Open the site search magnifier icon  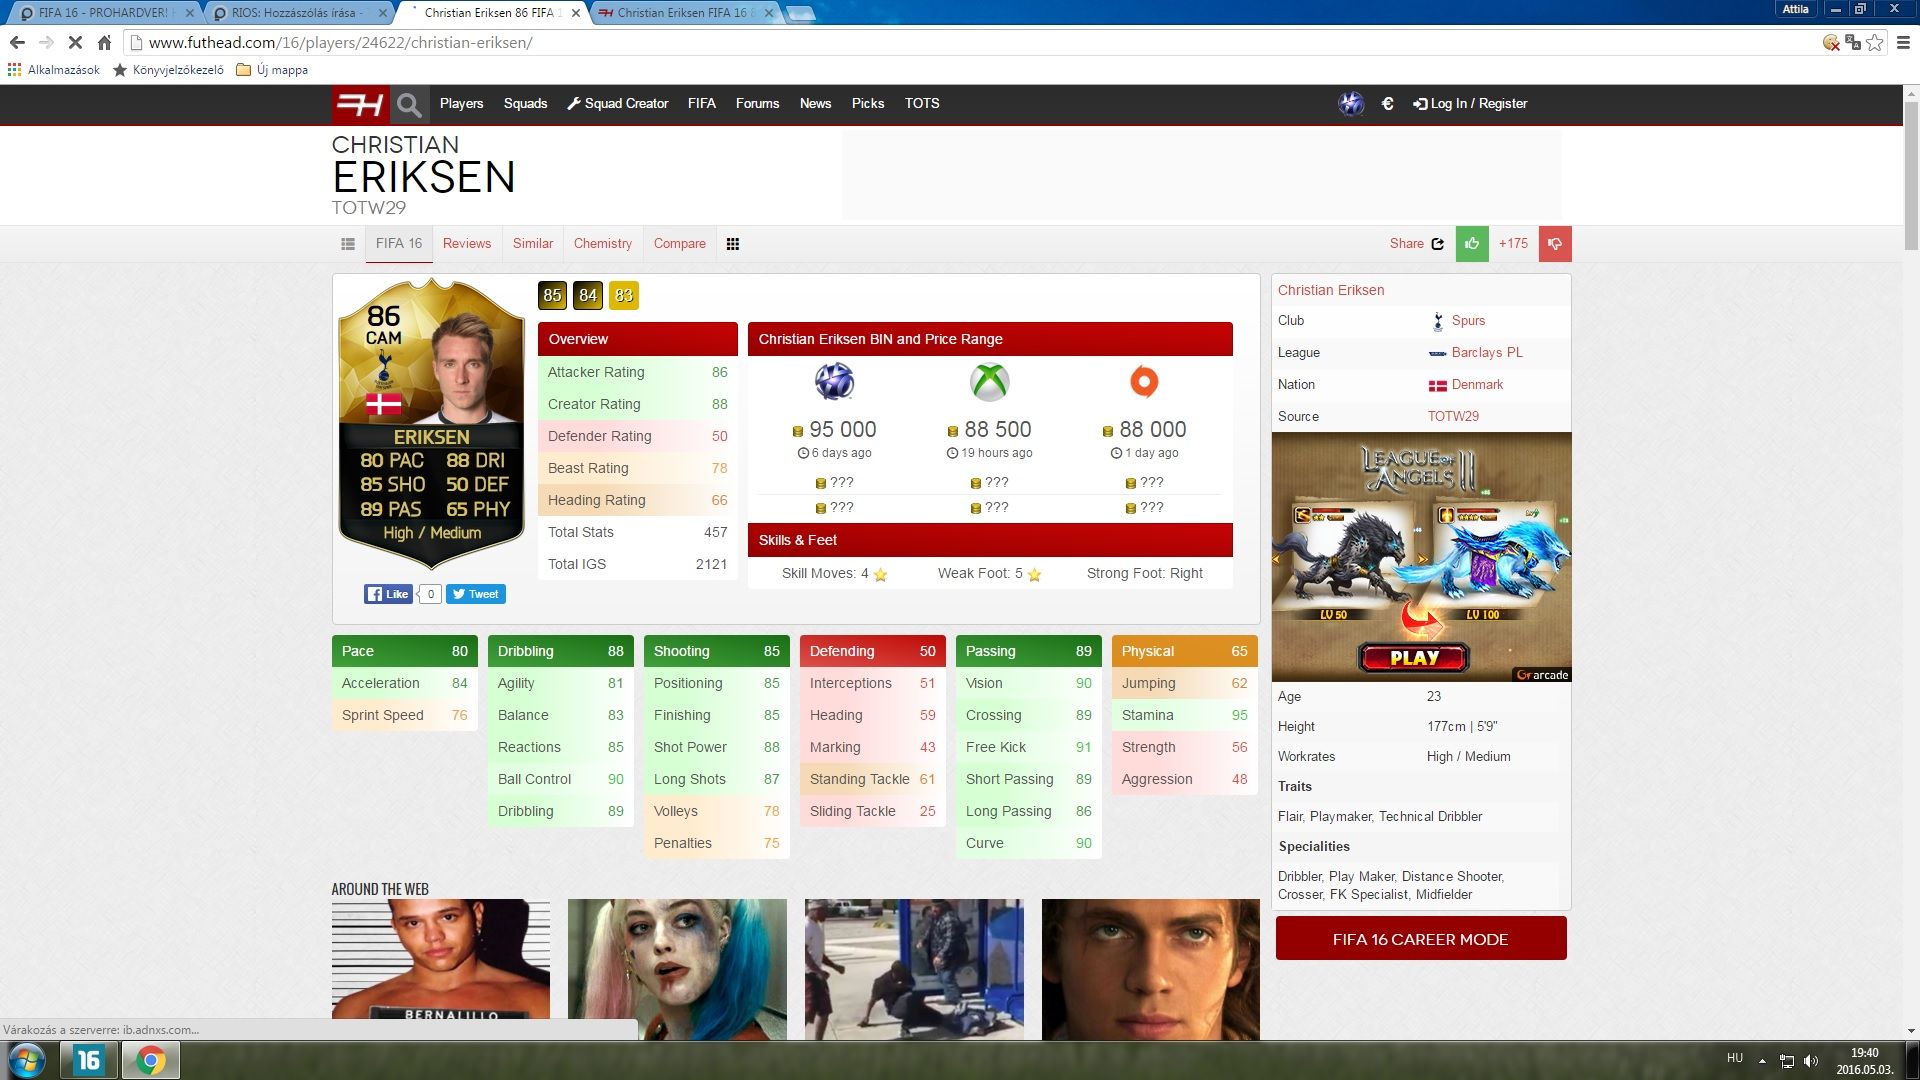(408, 104)
